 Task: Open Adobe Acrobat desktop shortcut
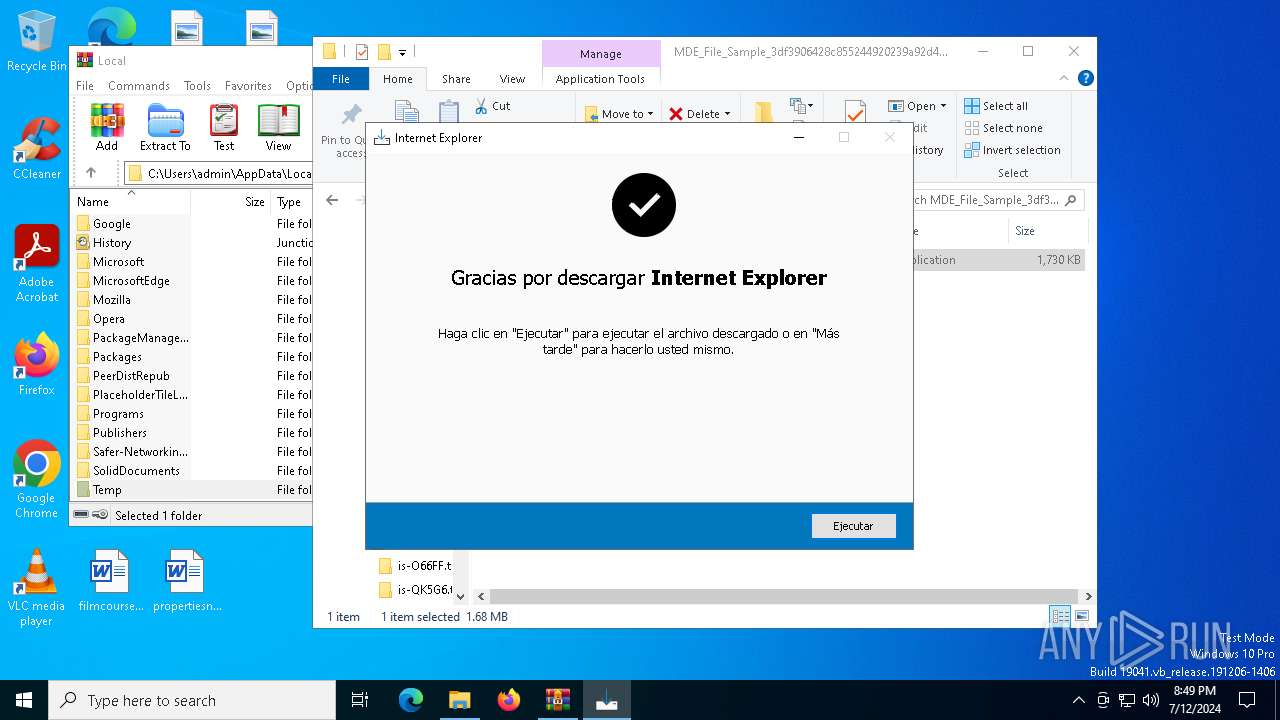37,264
